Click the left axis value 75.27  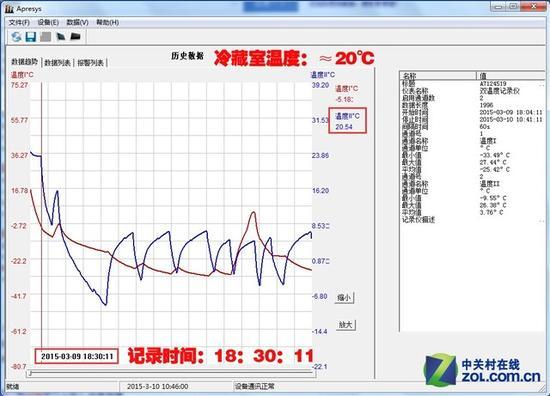pos(19,85)
